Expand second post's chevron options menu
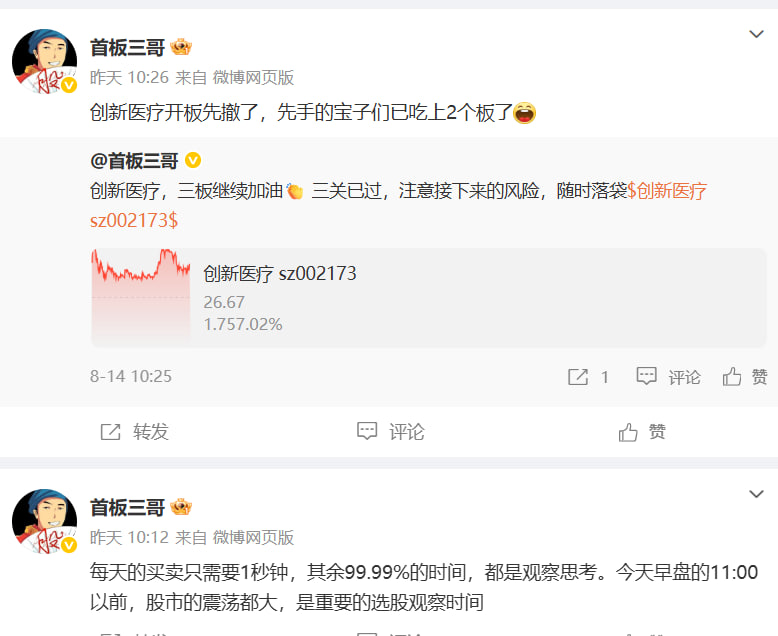 click(x=756, y=494)
